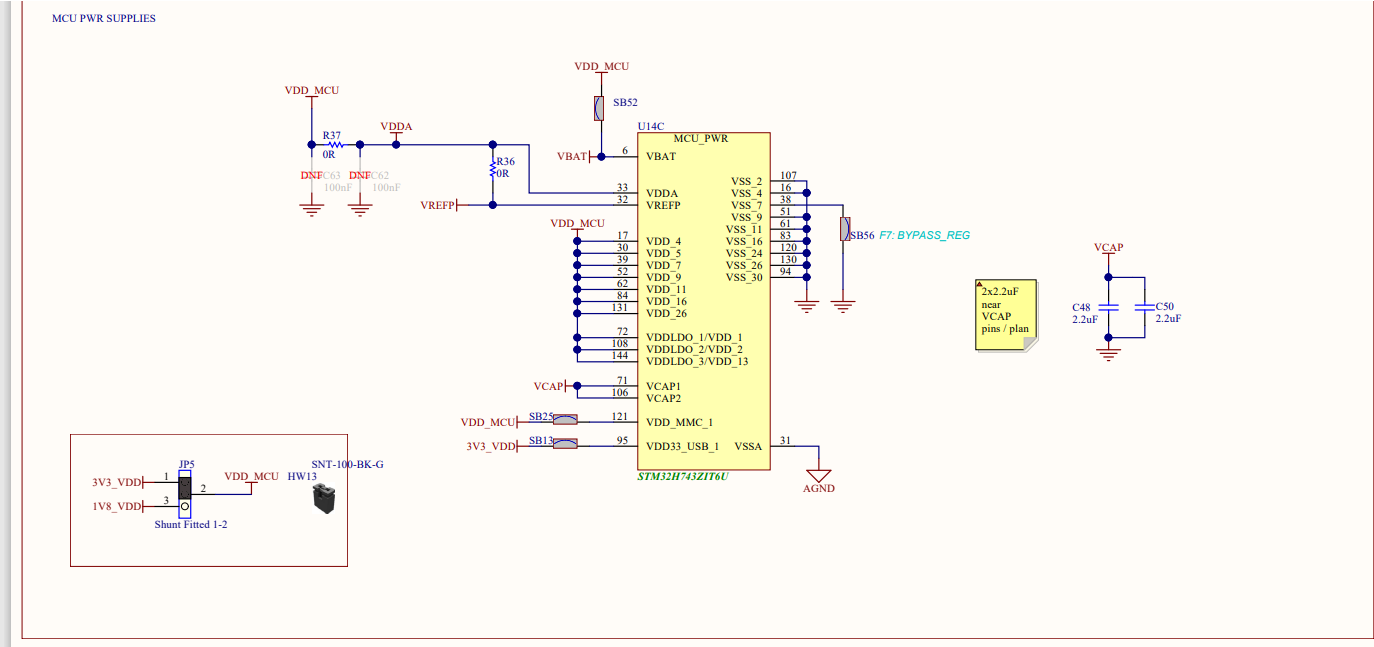Click the ground symbol below capacitor C63
This screenshot has width=1374, height=647.
[x=310, y=207]
